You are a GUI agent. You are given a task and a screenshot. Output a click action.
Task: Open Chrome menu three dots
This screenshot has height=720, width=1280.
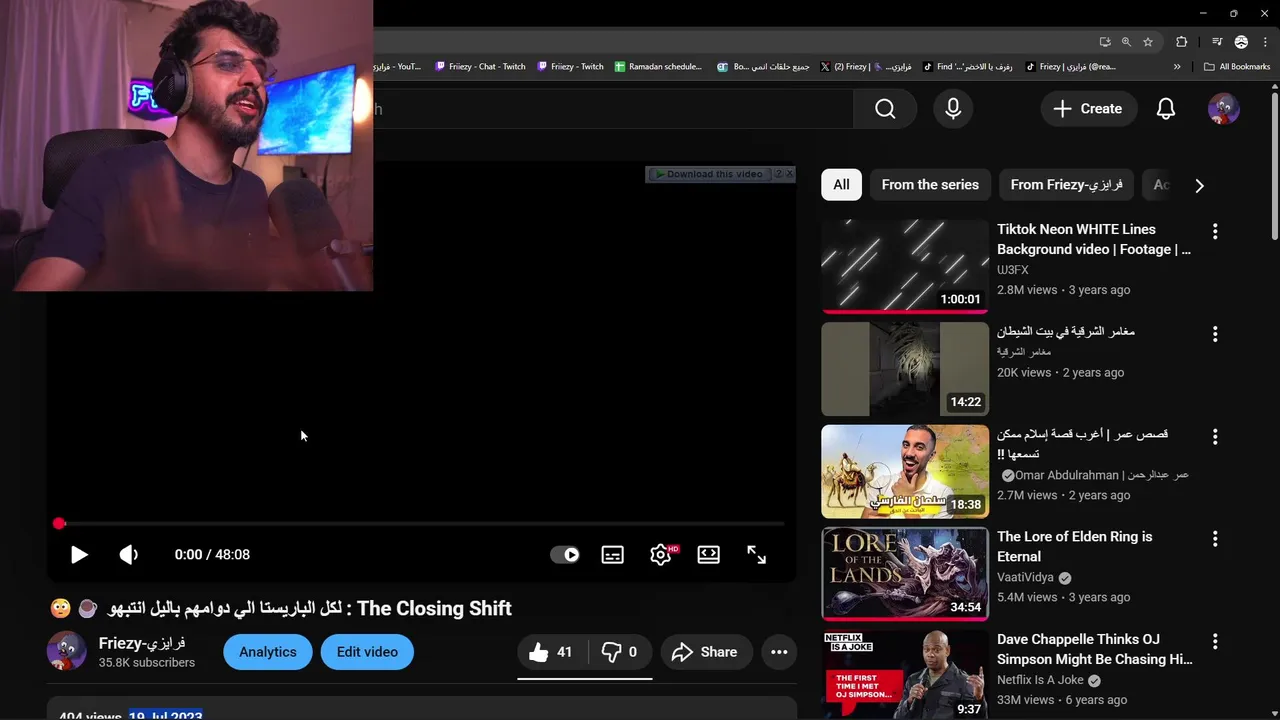[1264, 42]
